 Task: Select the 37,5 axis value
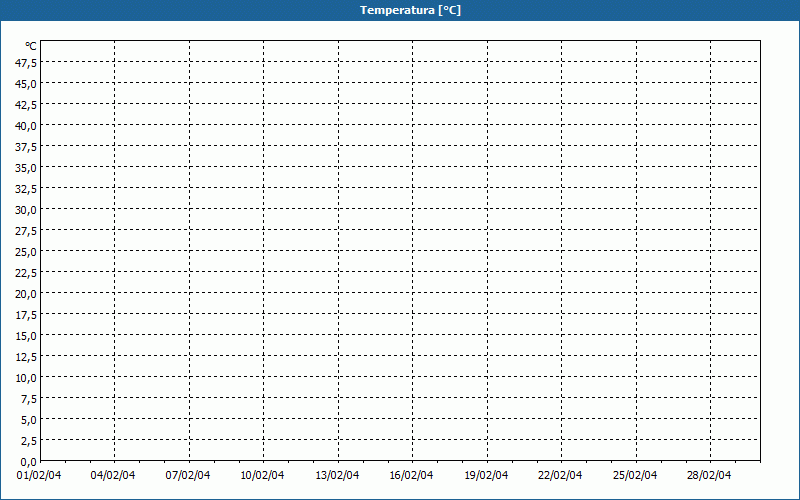pyautogui.click(x=26, y=147)
